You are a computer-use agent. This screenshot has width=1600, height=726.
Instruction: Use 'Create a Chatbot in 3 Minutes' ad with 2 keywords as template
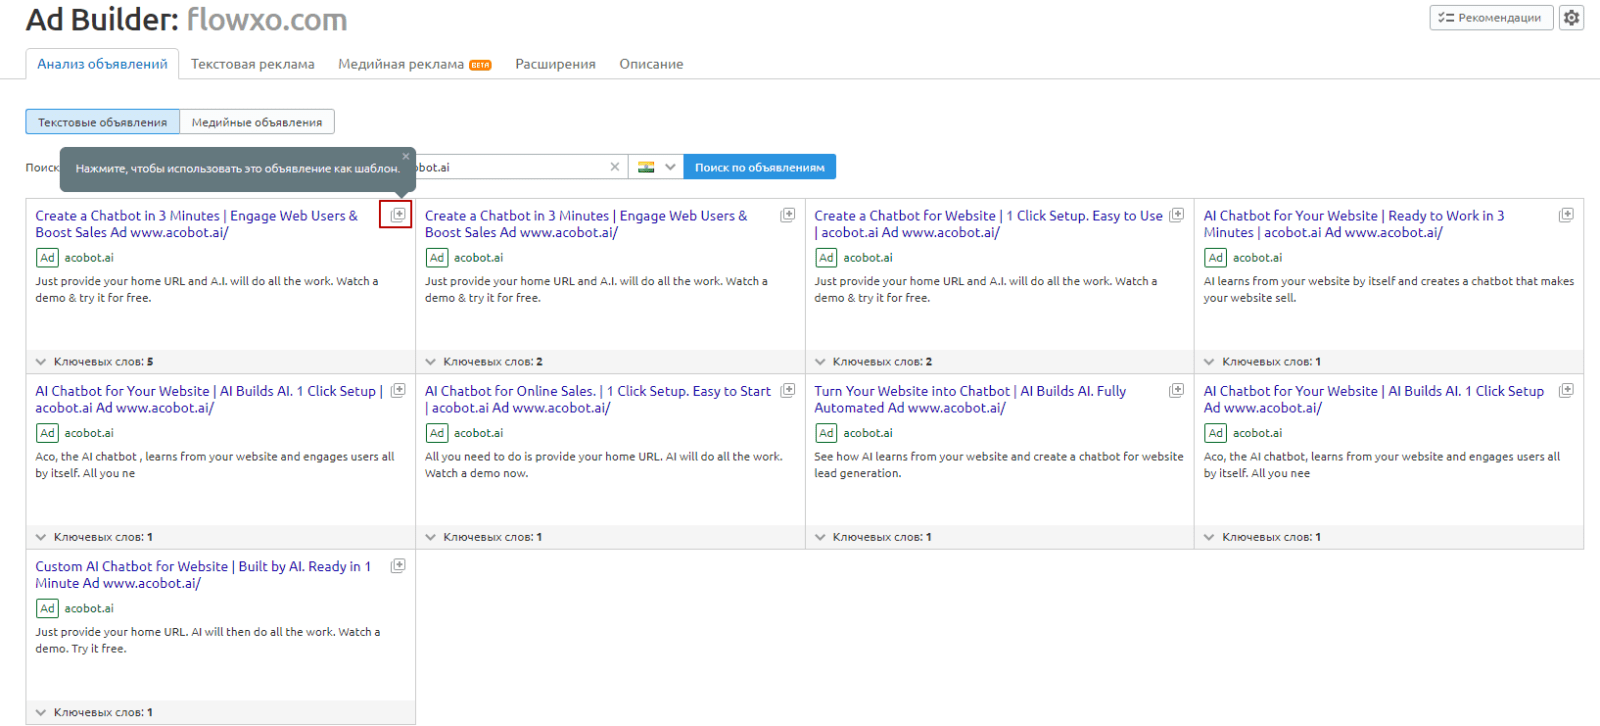(x=788, y=215)
